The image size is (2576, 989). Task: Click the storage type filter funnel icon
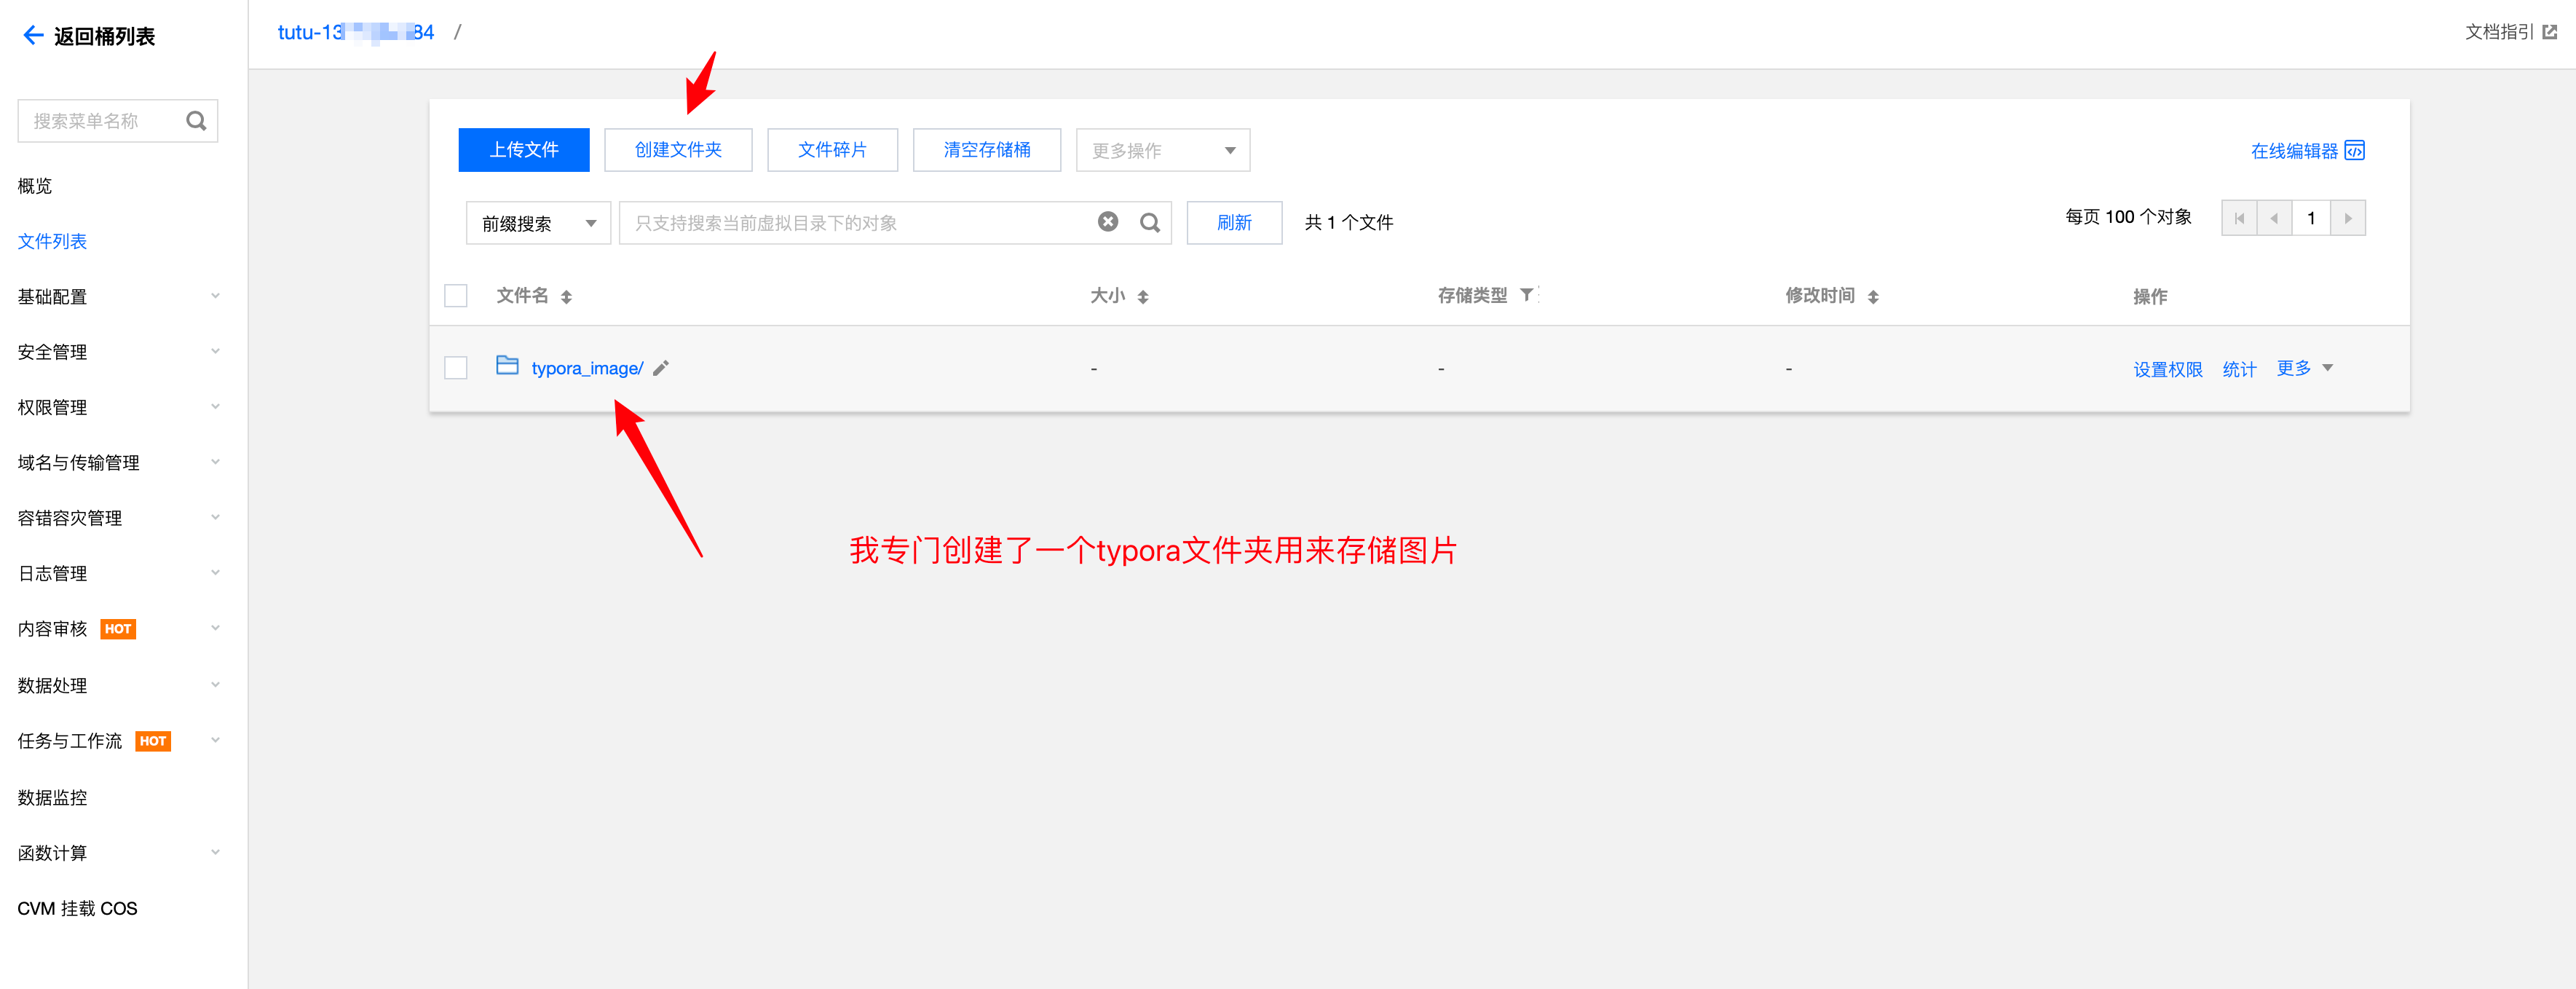click(1527, 295)
